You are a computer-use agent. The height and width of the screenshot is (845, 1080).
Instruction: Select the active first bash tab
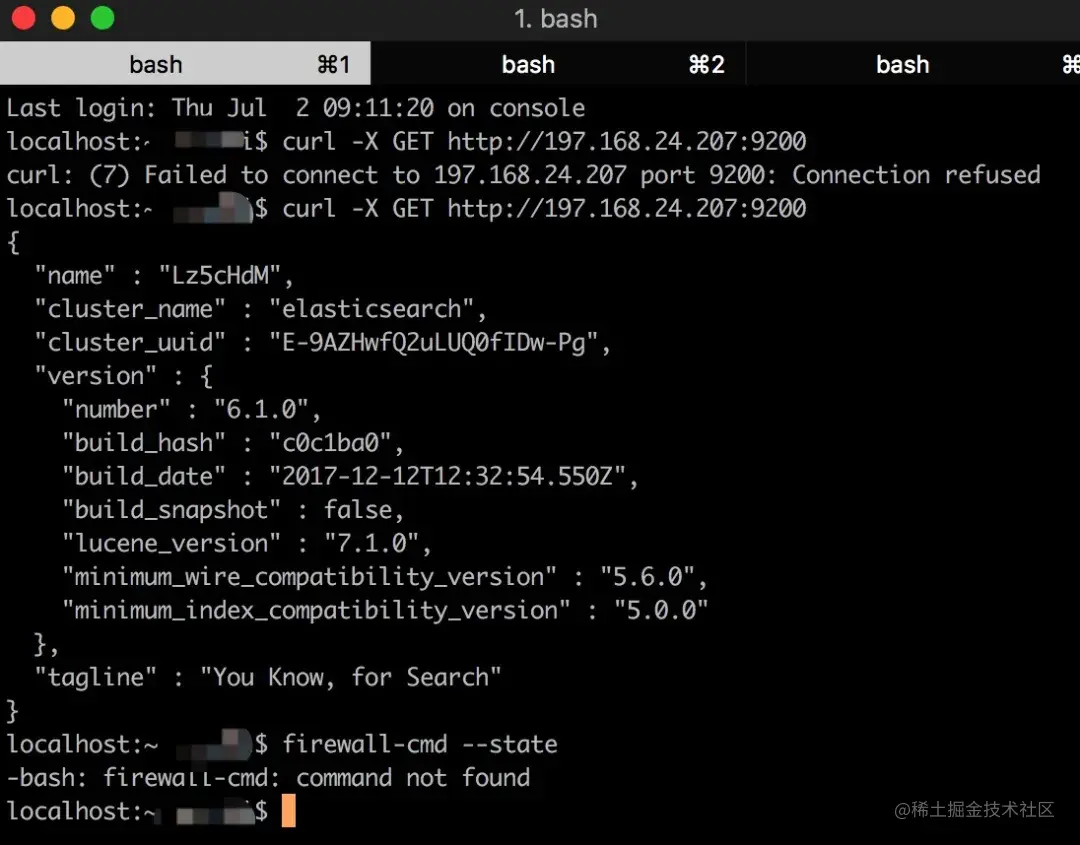(x=156, y=63)
